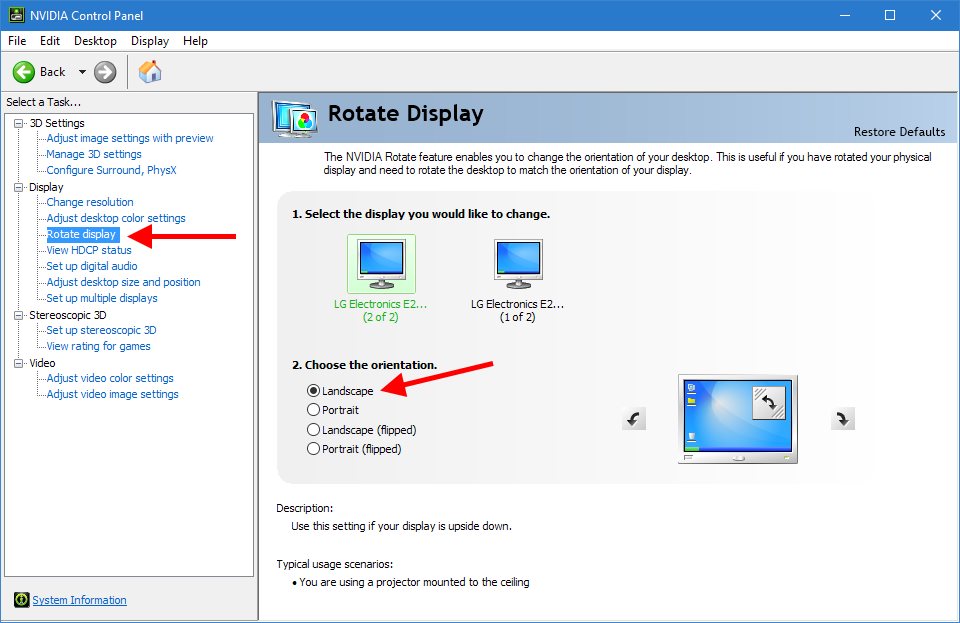Open Change resolution task

pos(90,202)
